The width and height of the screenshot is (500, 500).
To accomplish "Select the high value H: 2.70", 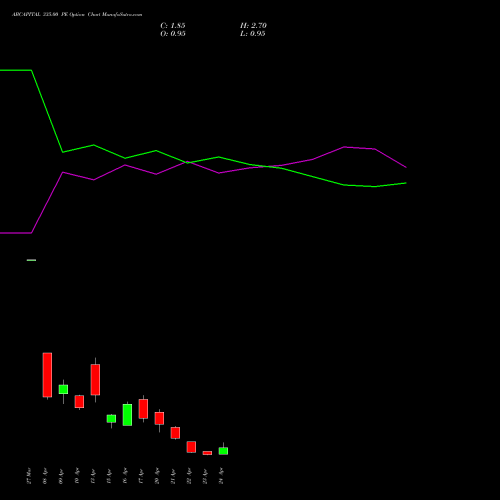I will pos(253,26).
